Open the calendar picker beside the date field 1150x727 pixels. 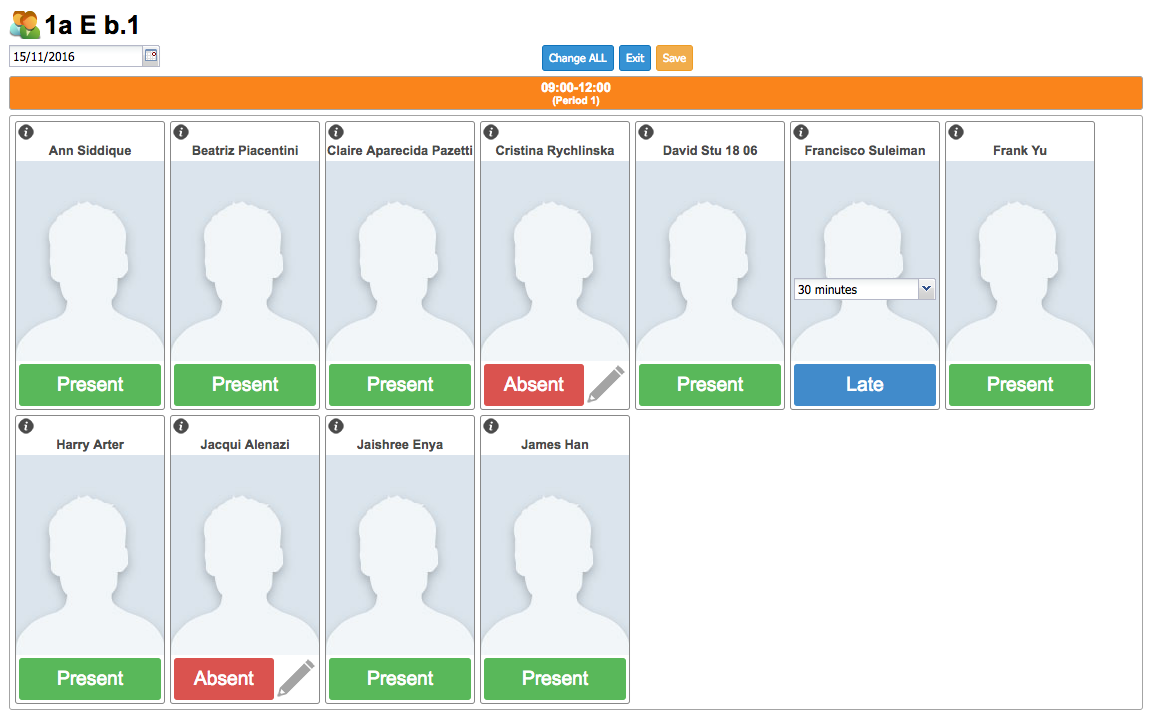150,56
